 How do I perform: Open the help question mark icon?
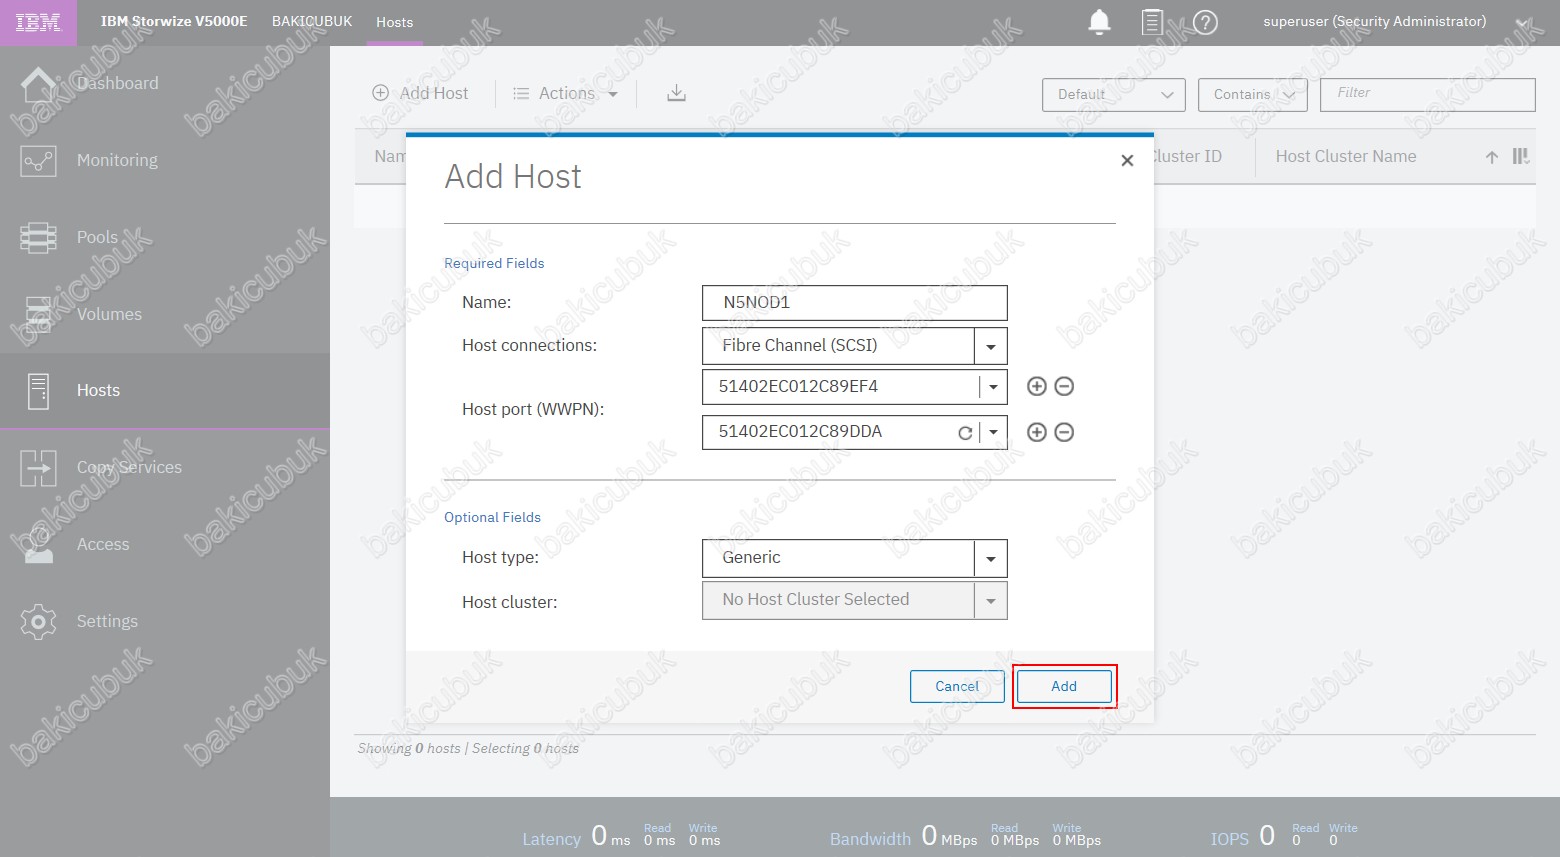tap(1206, 22)
